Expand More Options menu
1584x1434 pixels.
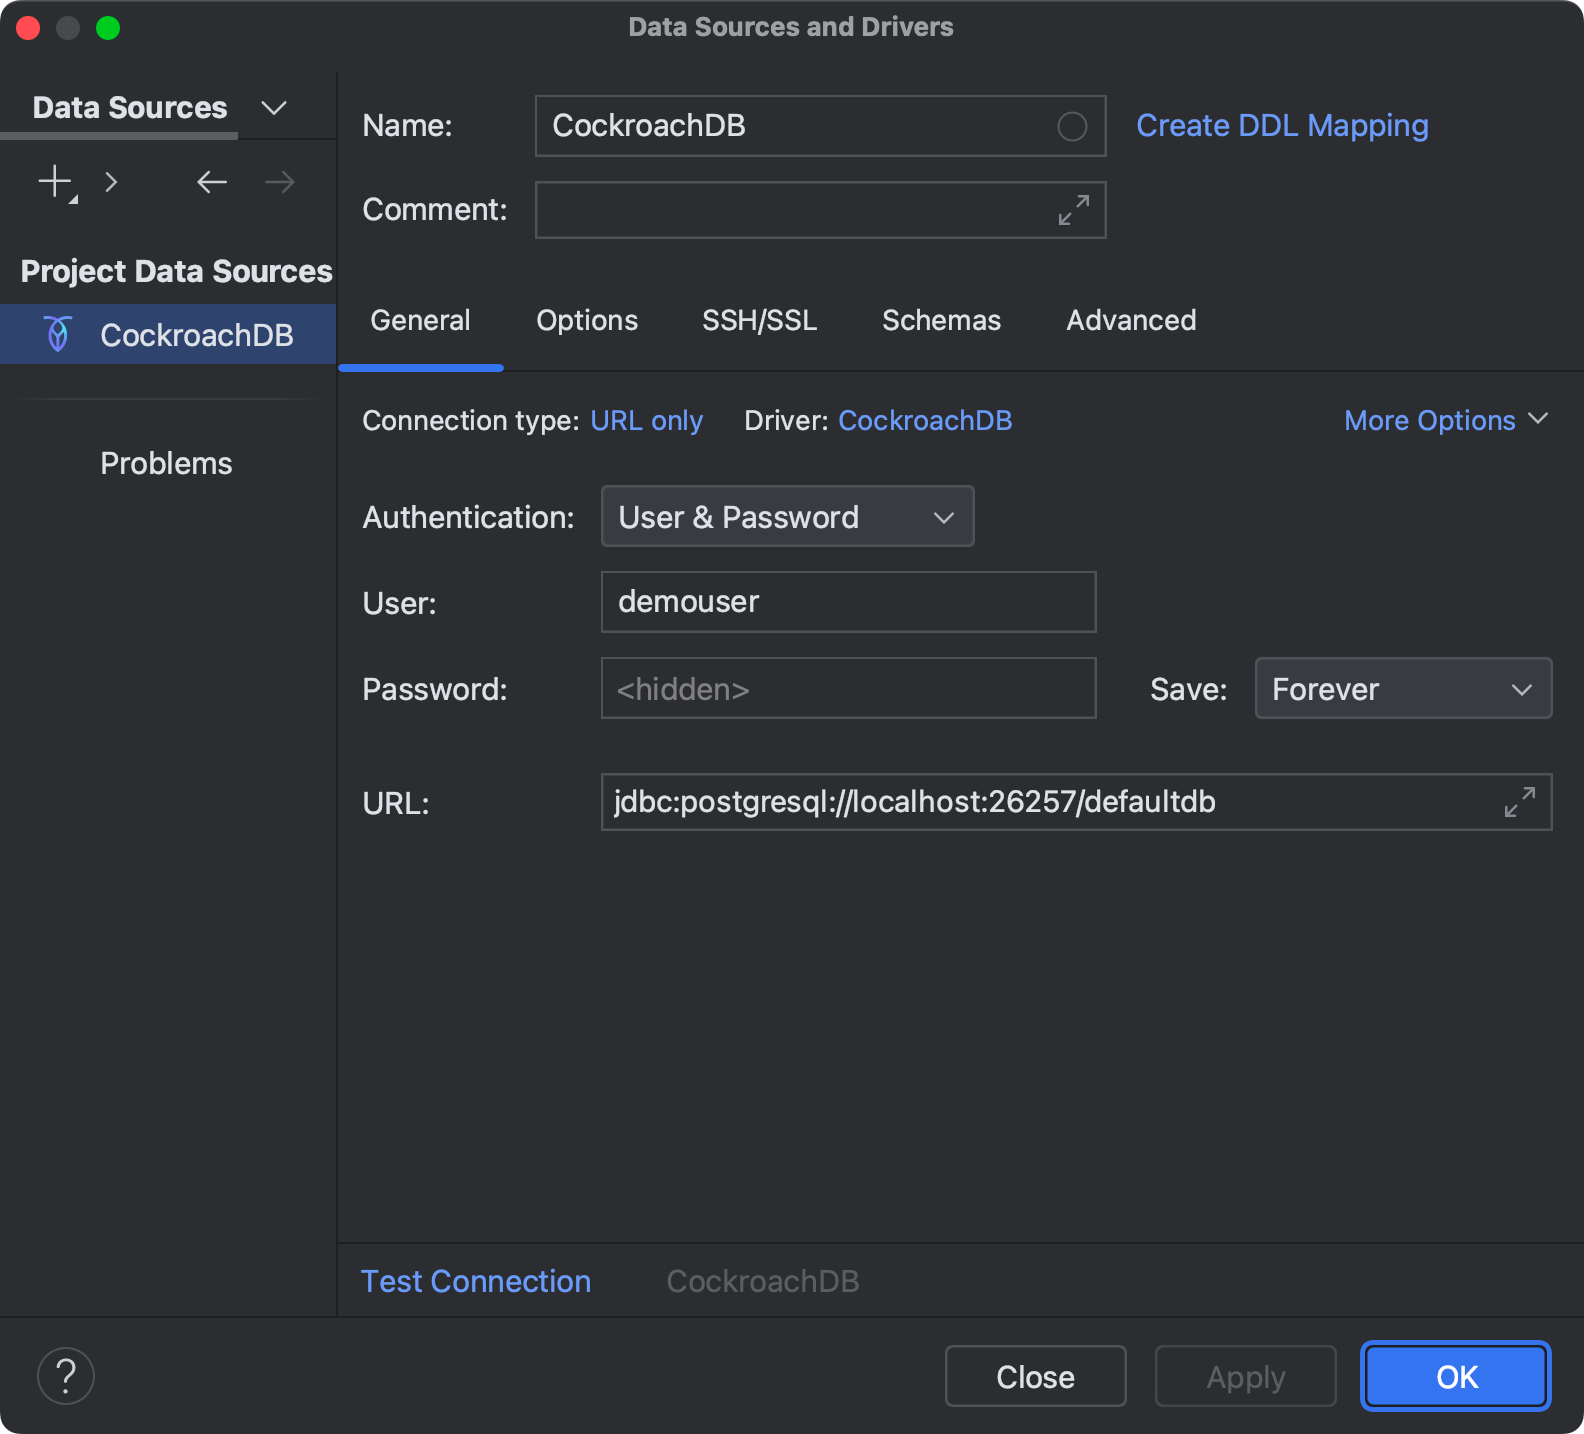click(1445, 421)
